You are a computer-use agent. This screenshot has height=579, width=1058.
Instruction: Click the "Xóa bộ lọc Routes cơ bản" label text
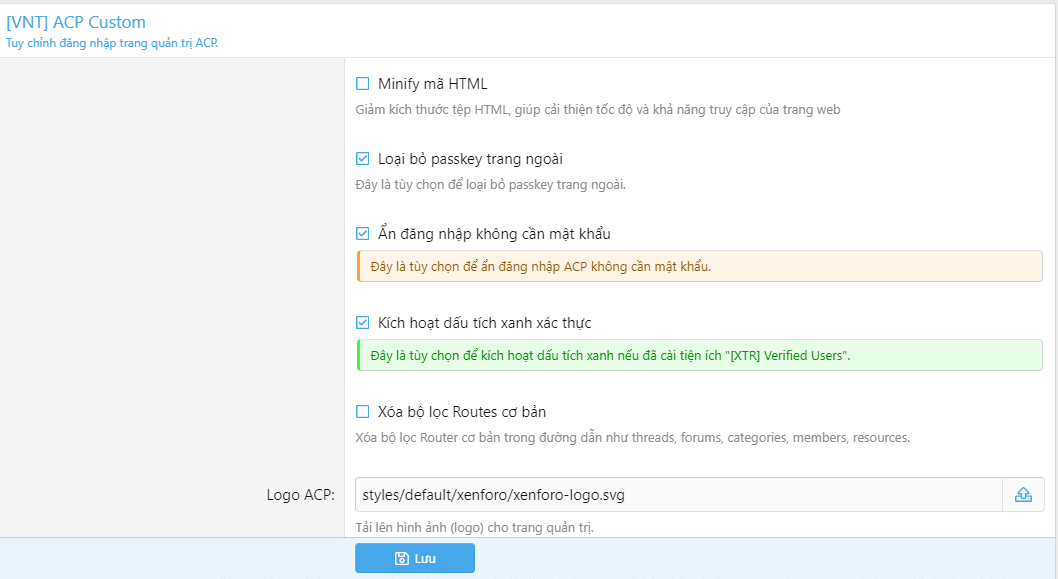point(462,412)
